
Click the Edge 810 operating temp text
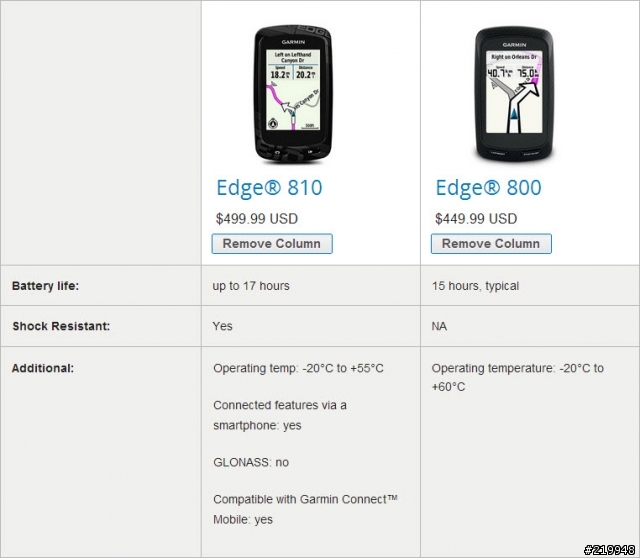pos(298,368)
